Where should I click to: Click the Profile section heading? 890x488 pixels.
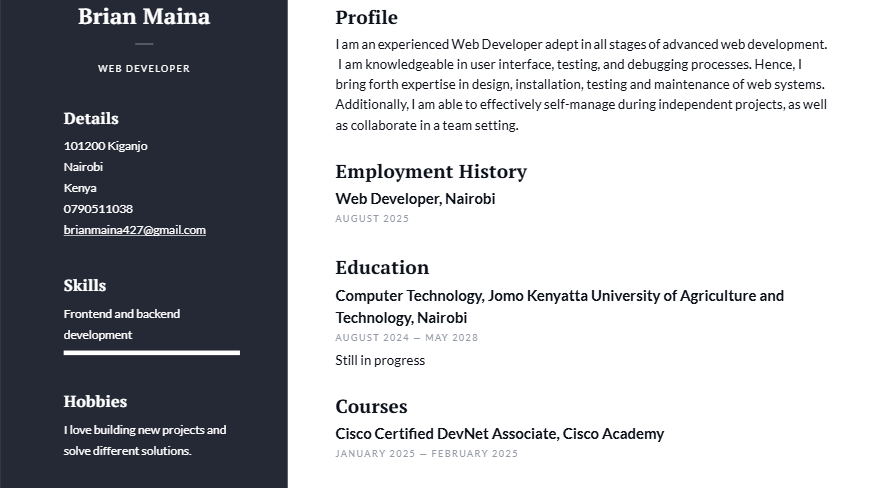coord(367,18)
